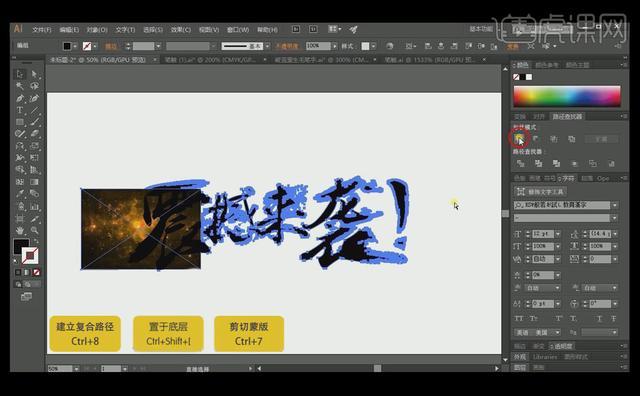
Task: Click the opacity 100% input field
Action: point(318,46)
